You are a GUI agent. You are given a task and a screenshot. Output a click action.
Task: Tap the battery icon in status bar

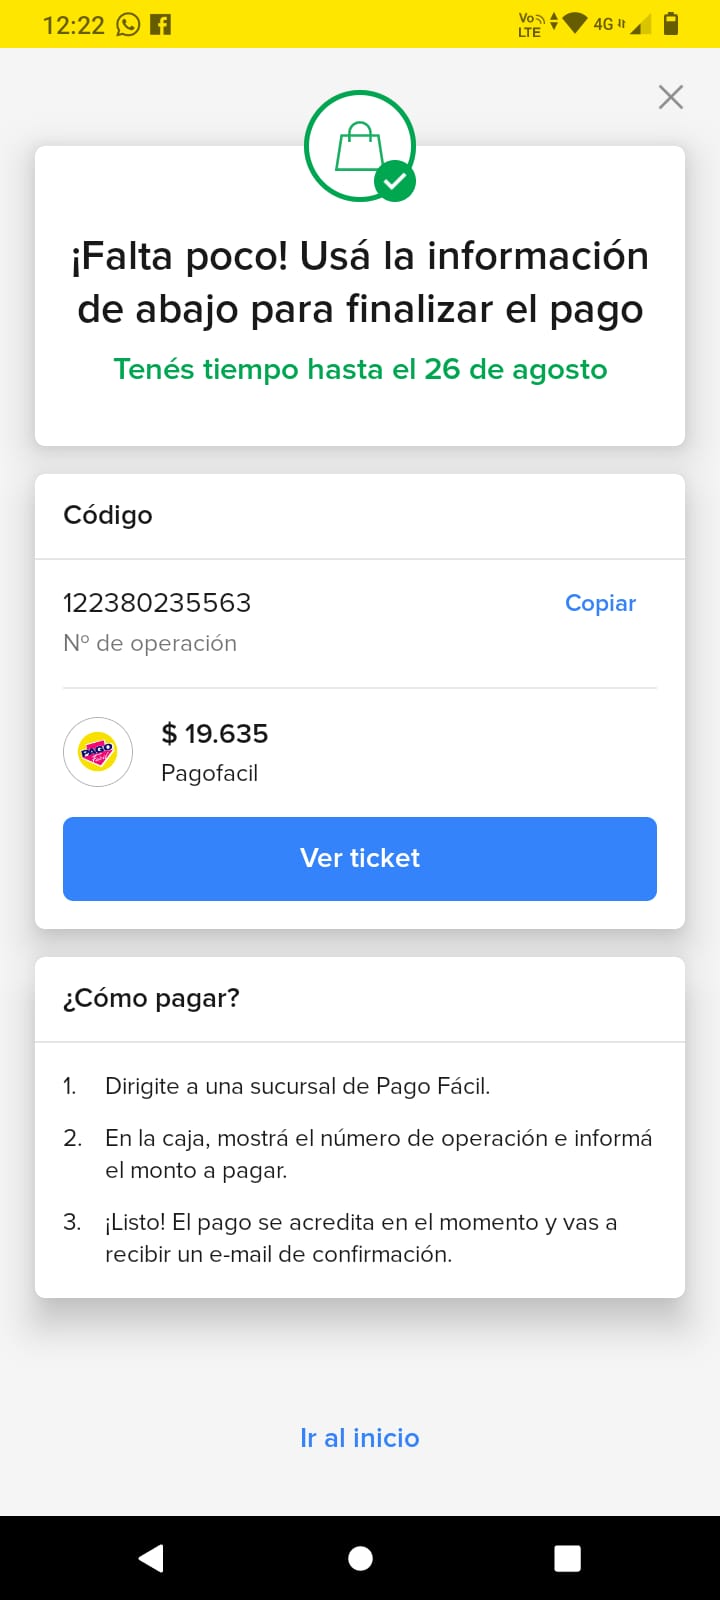(671, 24)
